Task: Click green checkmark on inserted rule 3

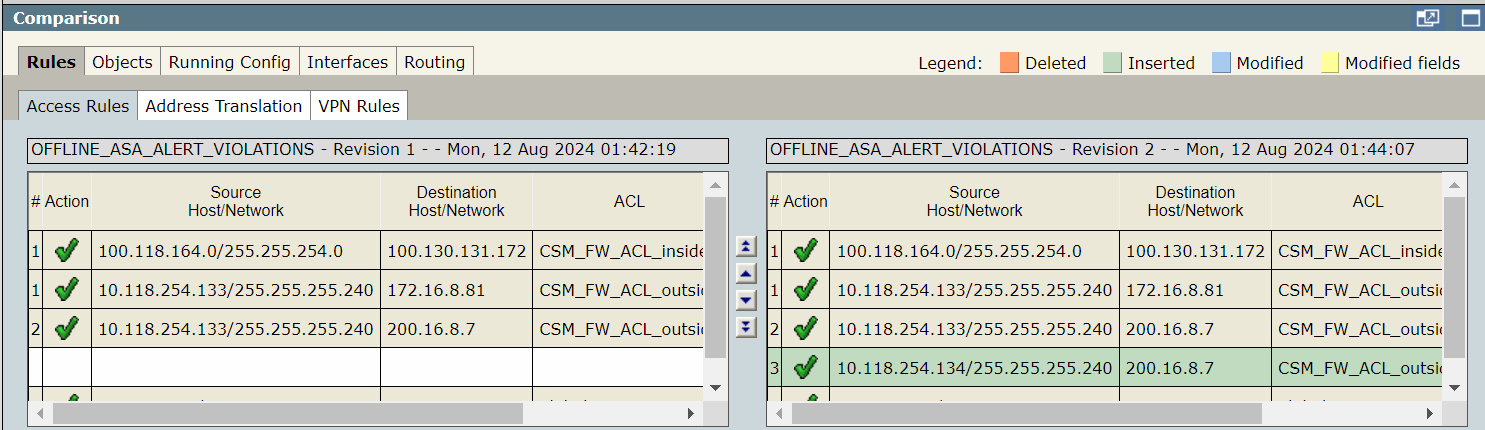Action: [x=805, y=368]
